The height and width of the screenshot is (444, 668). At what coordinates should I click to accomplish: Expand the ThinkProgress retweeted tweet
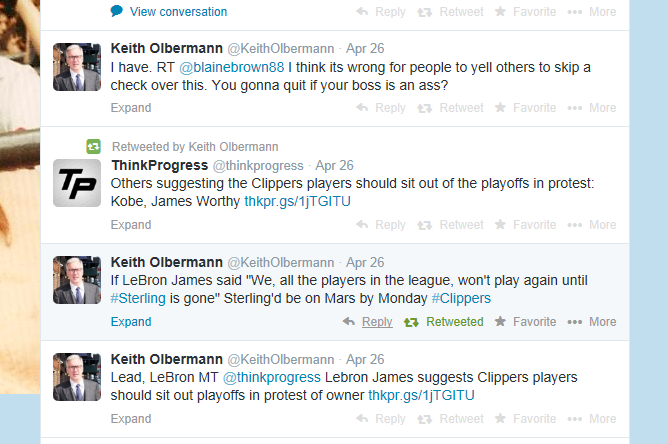pos(131,225)
